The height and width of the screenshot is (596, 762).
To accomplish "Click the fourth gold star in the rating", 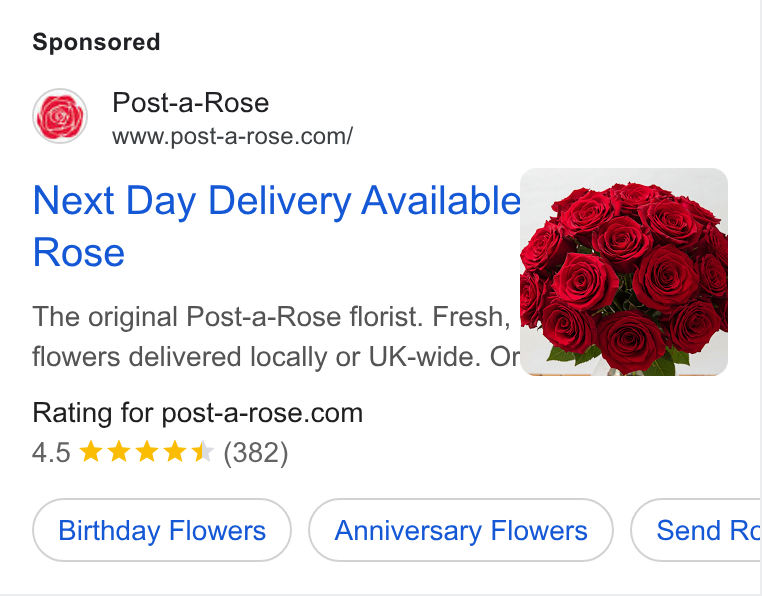I will point(175,452).
